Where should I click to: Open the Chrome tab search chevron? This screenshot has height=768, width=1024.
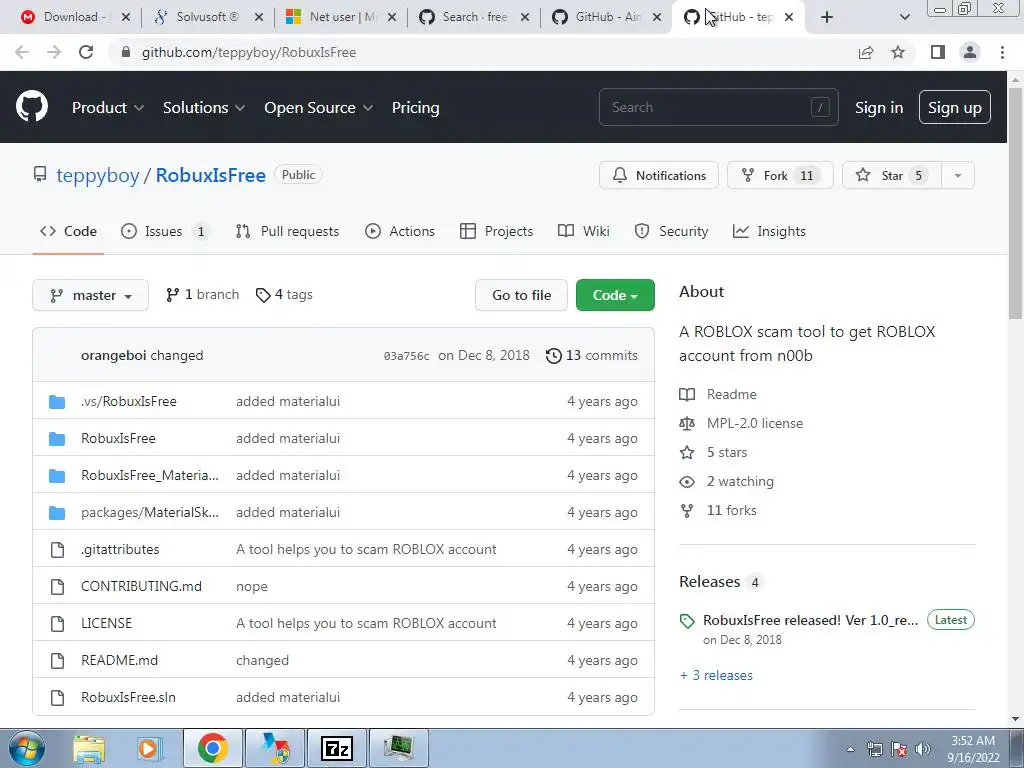pos(904,17)
